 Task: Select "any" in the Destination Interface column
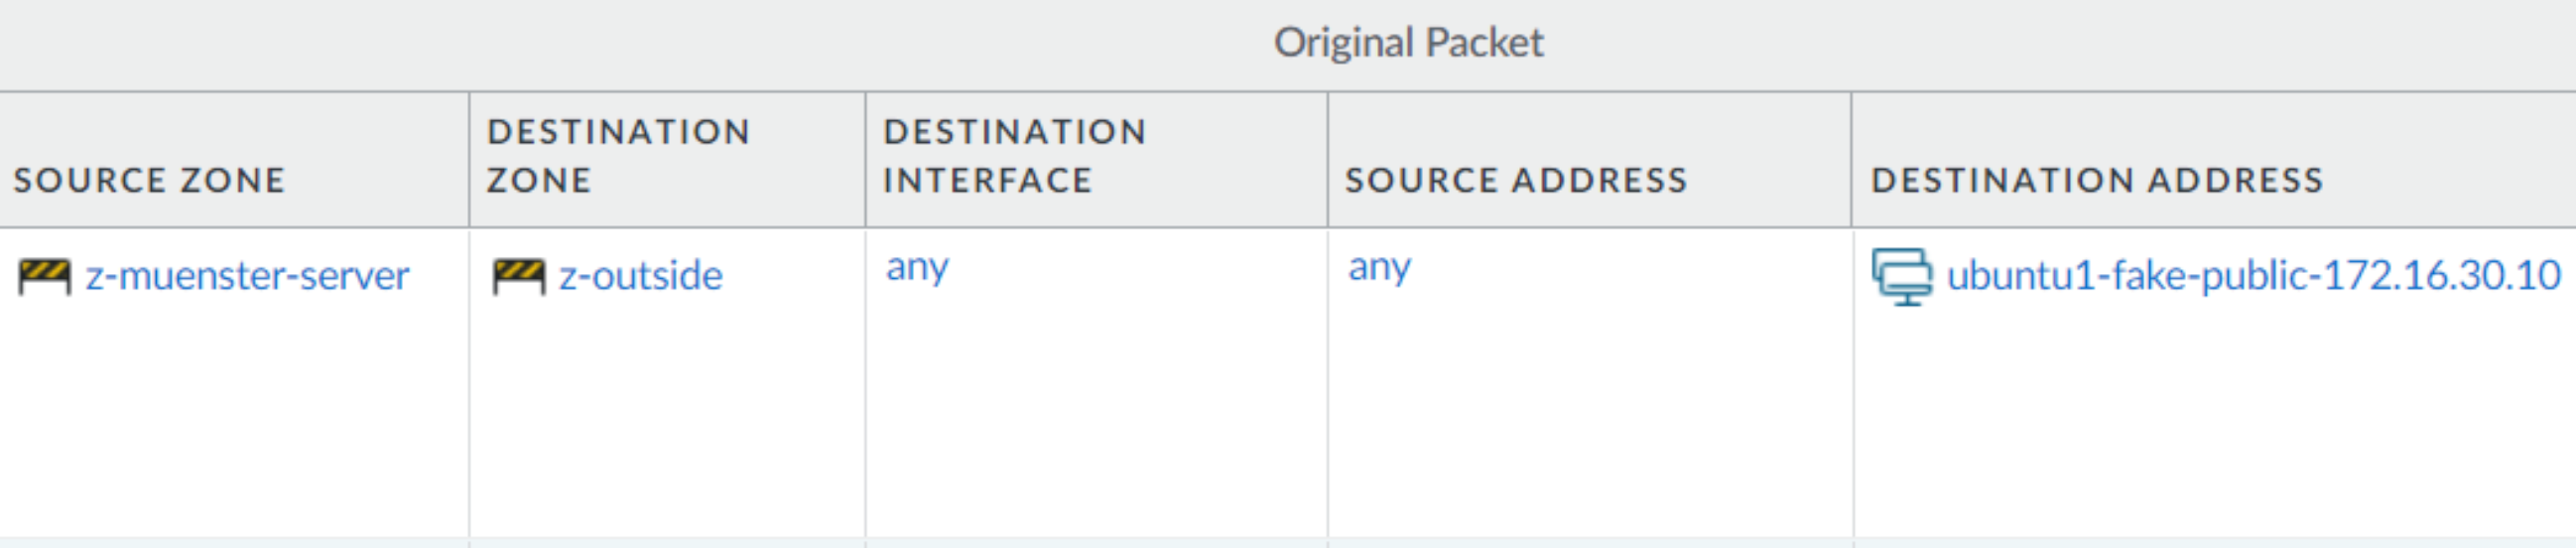[917, 268]
